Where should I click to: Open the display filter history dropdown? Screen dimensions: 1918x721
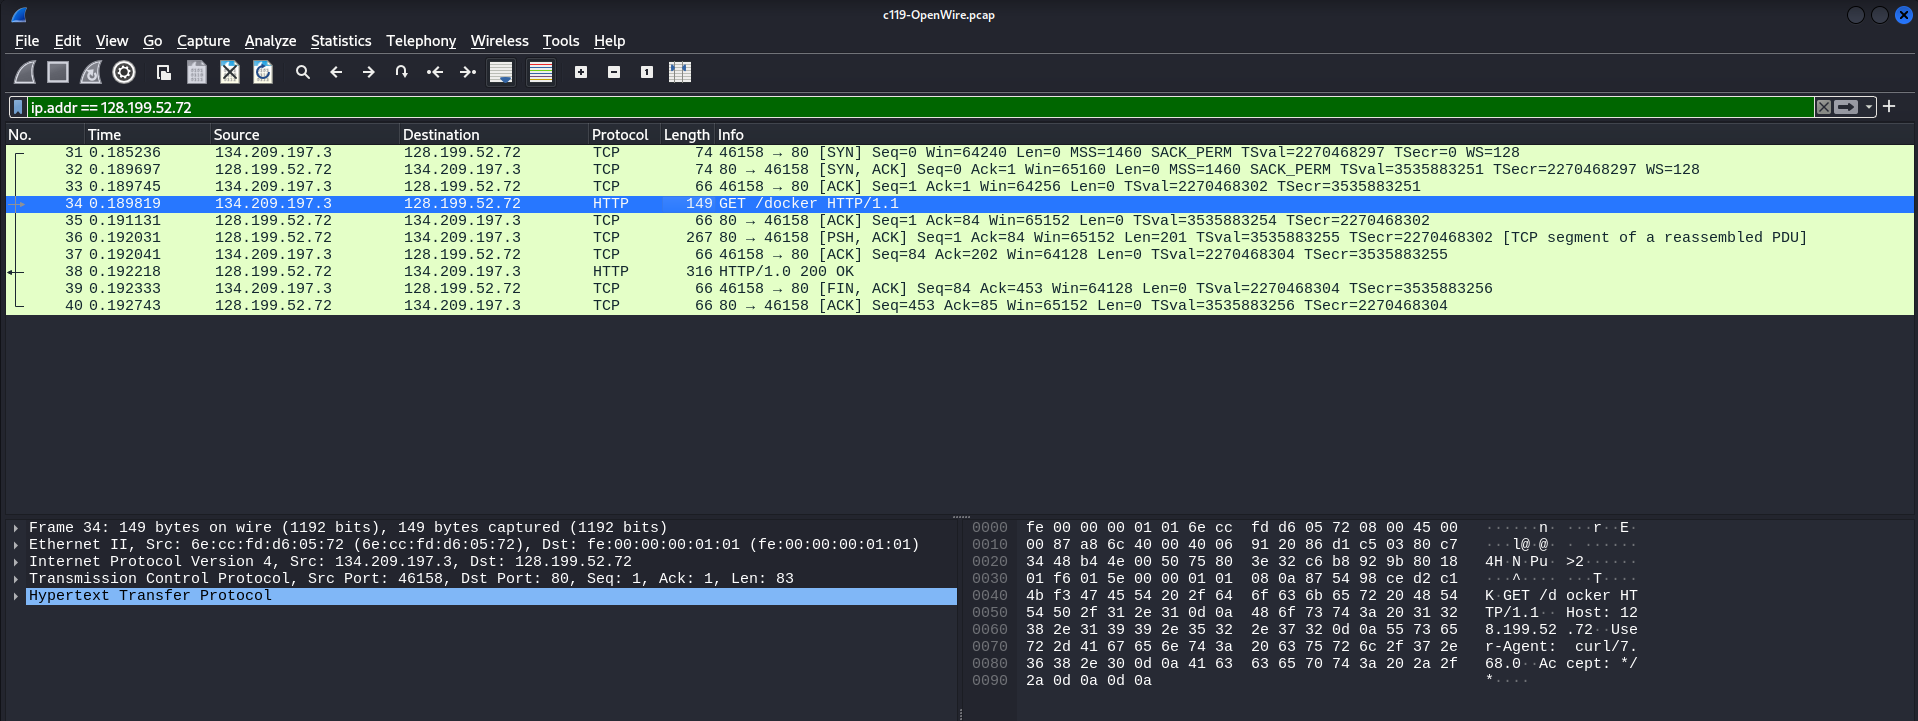point(1868,107)
